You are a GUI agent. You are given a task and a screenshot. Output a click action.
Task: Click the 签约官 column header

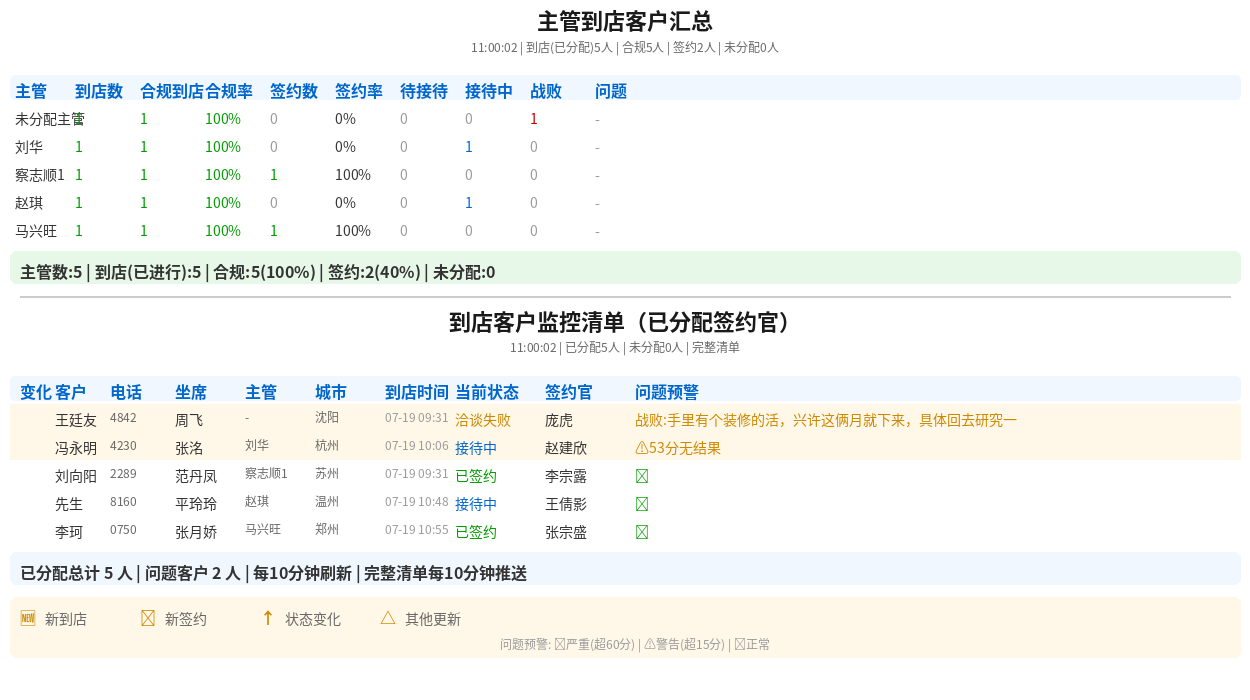[569, 392]
